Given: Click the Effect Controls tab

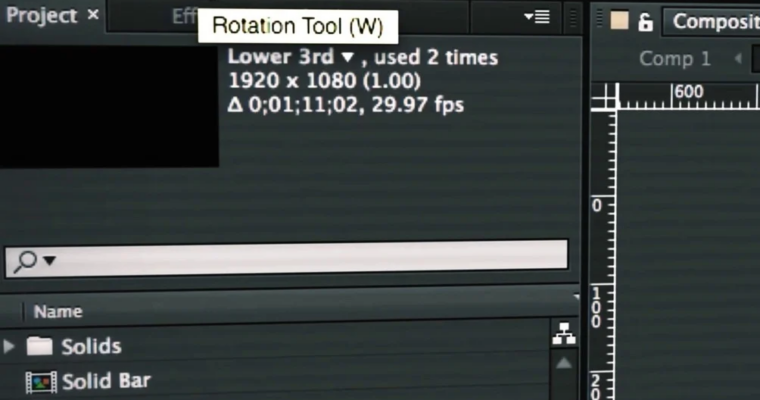Looking at the screenshot, I should [x=185, y=16].
